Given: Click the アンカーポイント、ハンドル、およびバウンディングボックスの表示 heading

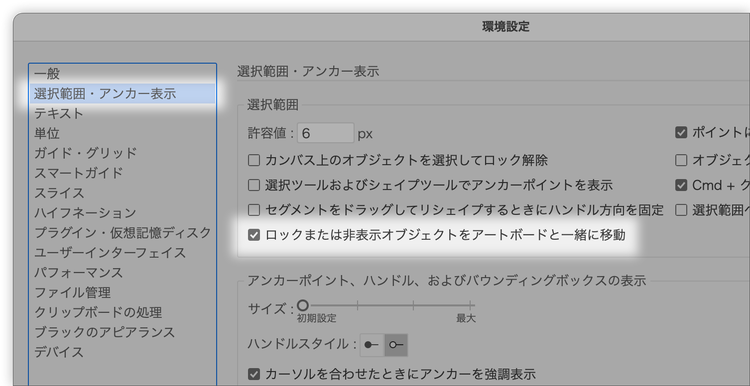Looking at the screenshot, I should point(447,280).
